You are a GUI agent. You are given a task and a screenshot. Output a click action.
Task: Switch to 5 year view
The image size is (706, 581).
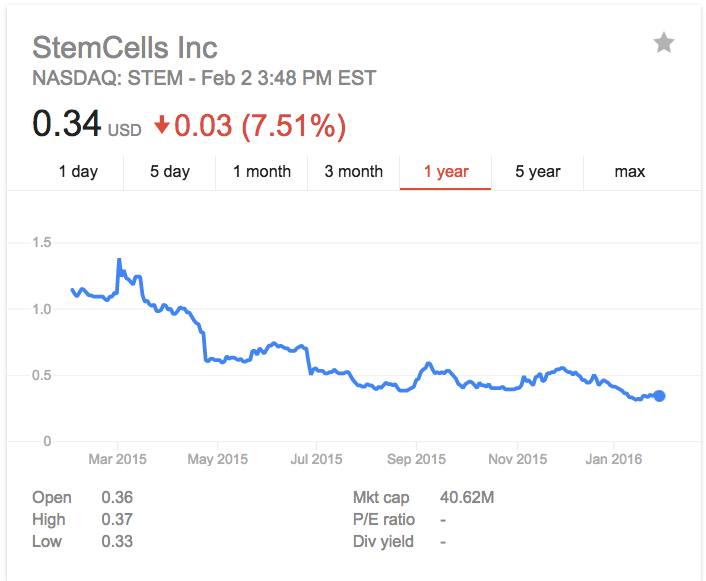[537, 171]
